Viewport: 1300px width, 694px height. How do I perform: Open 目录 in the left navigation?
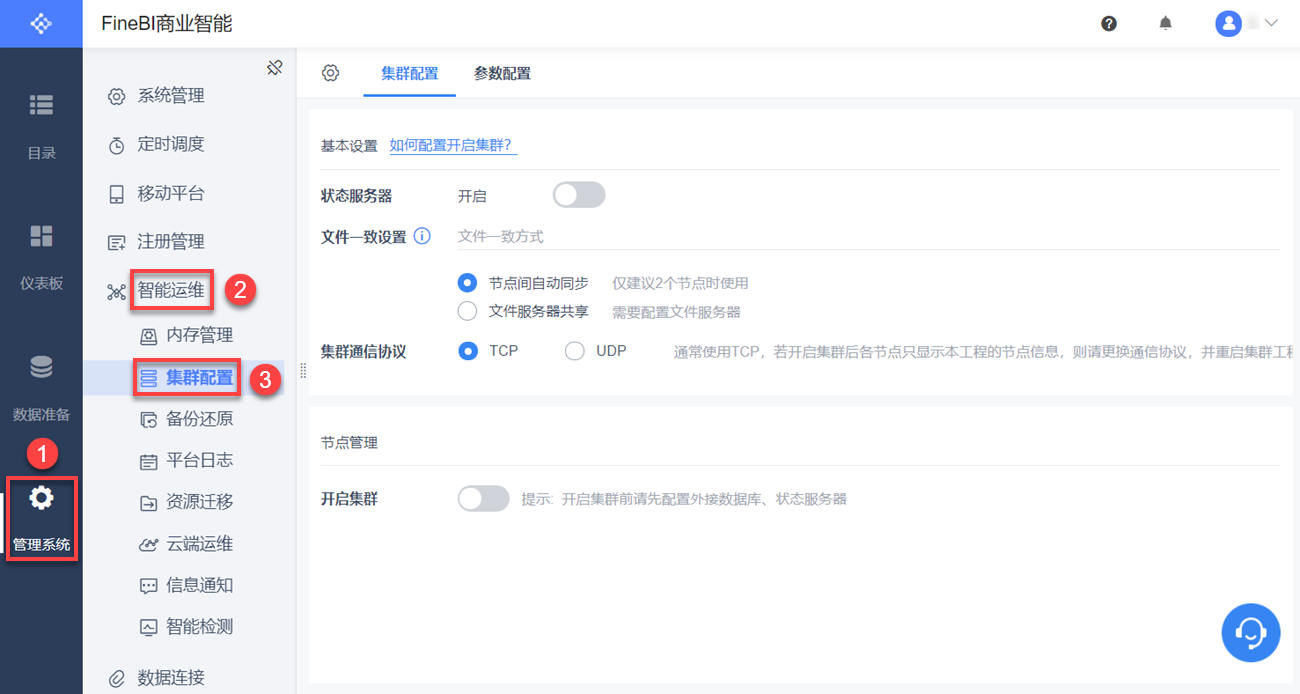41,124
